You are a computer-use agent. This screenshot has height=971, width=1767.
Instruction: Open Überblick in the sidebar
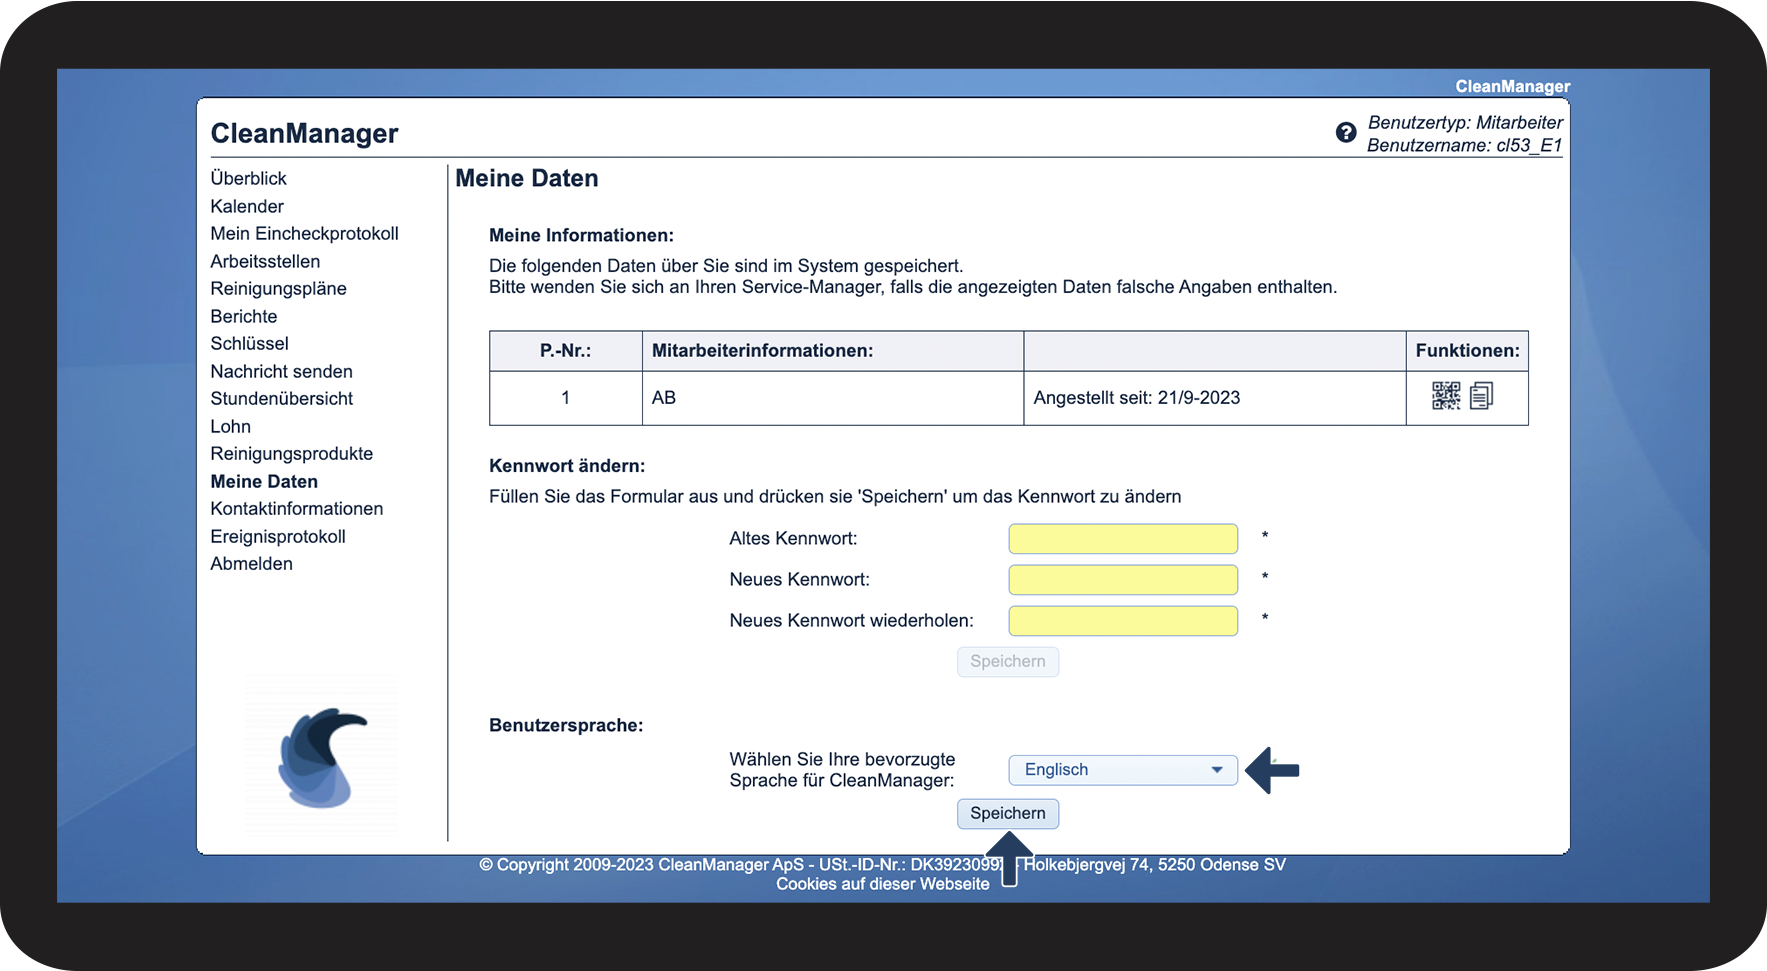pos(248,179)
